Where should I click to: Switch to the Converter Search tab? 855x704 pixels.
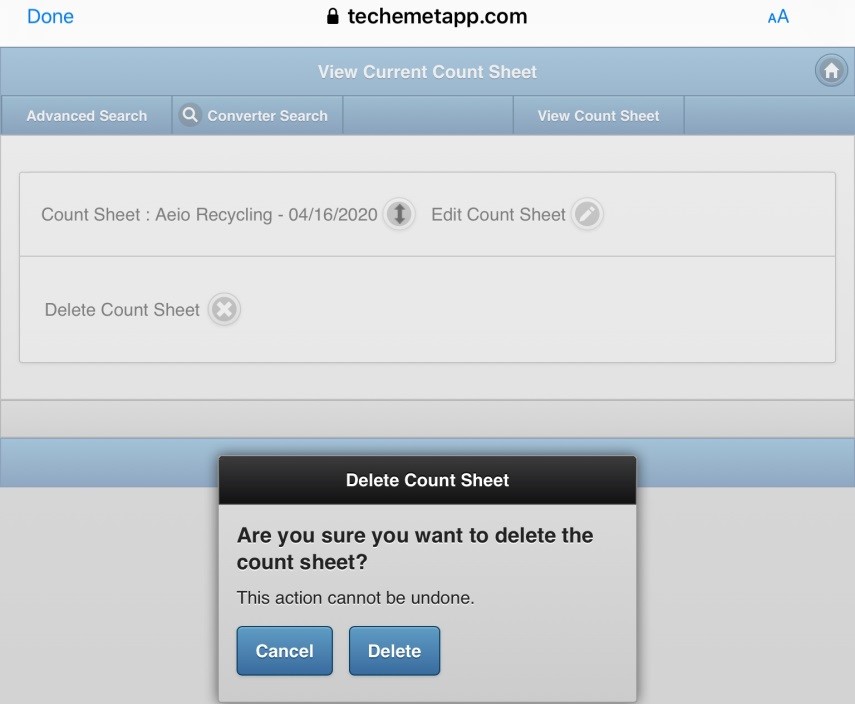tap(267, 116)
